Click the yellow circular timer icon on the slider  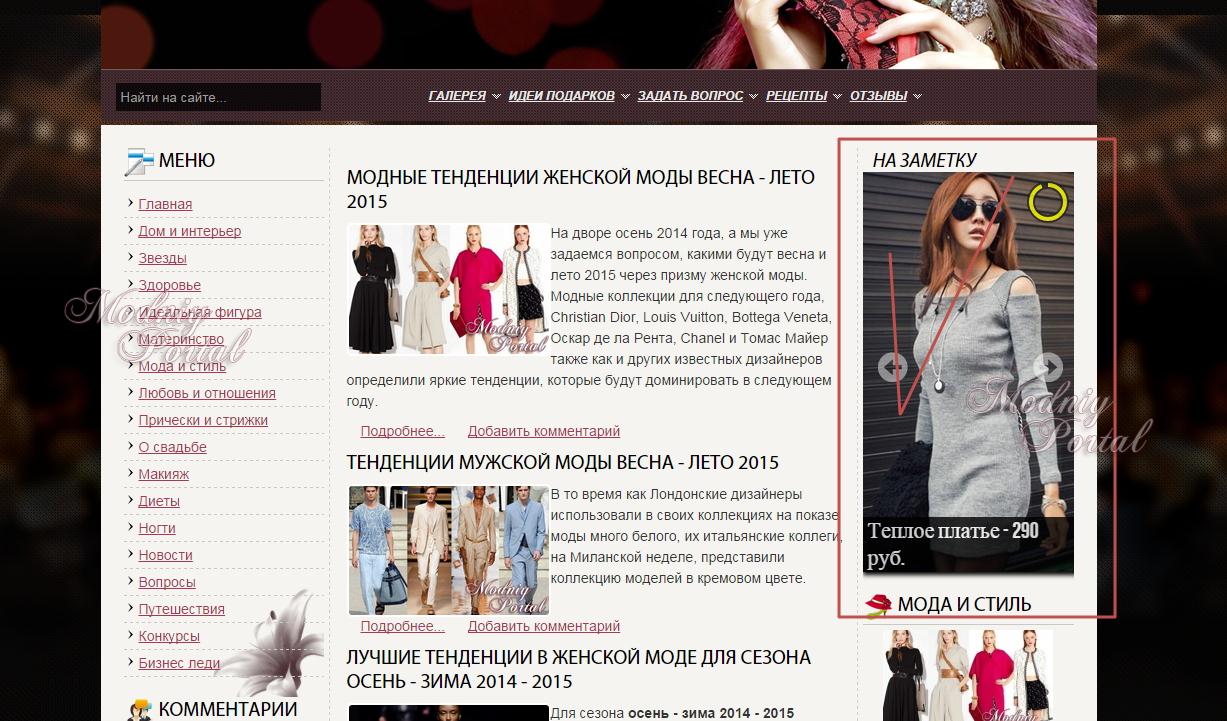click(1047, 201)
